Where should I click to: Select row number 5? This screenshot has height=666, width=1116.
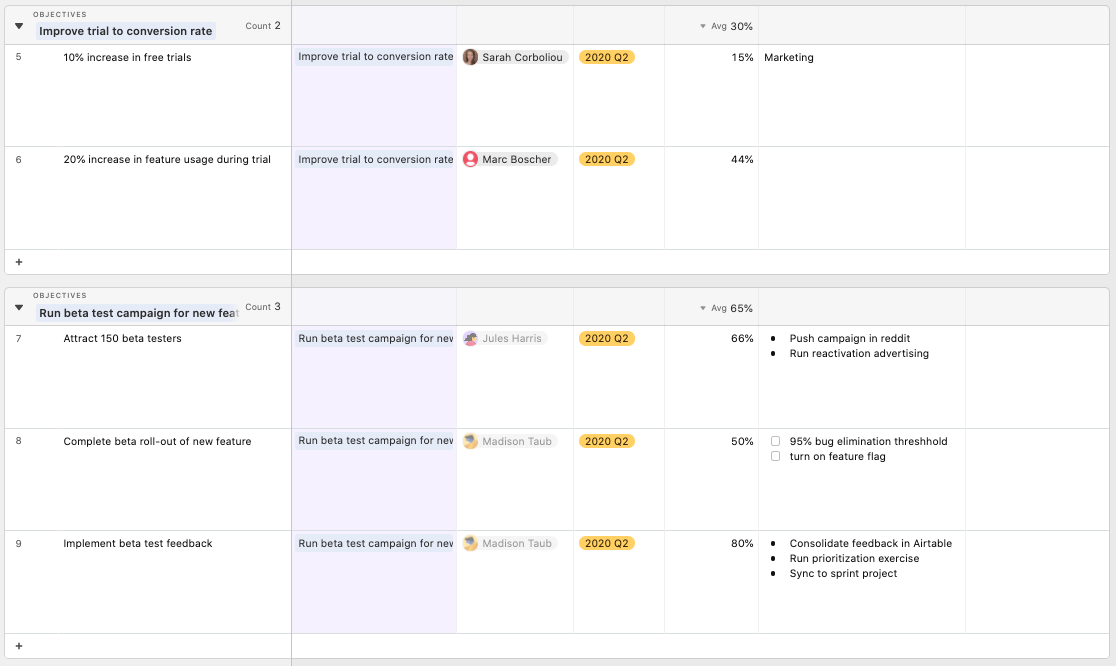[x=19, y=57]
